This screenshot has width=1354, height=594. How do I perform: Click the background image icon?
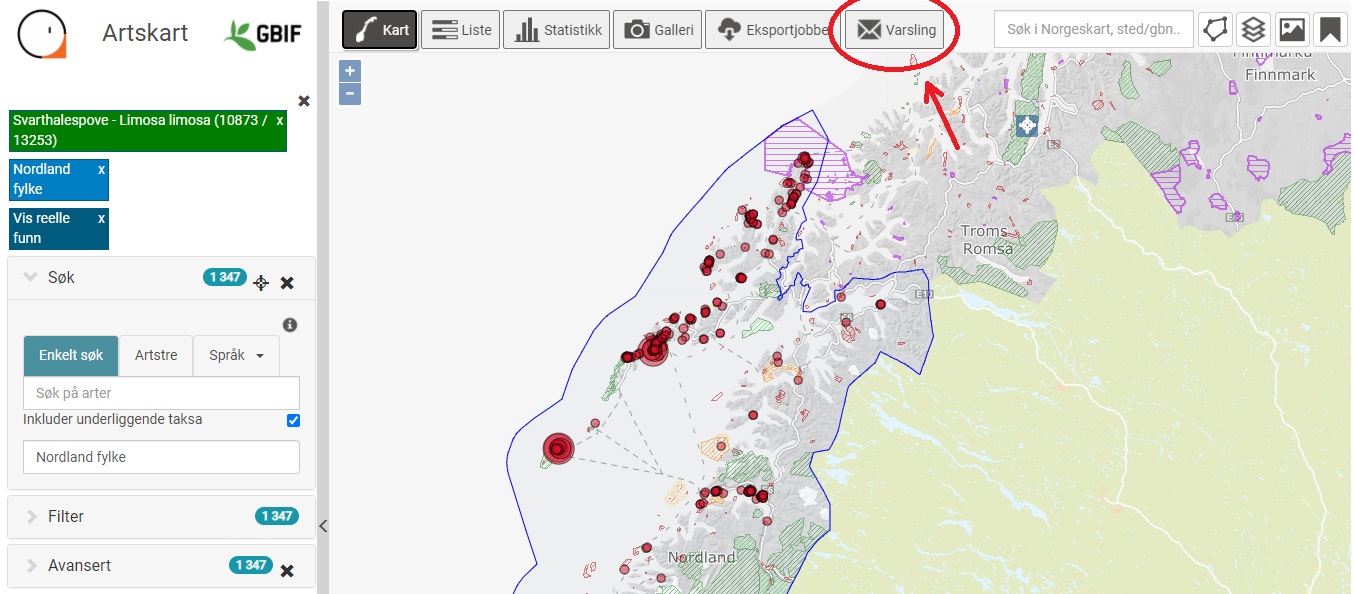pyautogui.click(x=1291, y=30)
